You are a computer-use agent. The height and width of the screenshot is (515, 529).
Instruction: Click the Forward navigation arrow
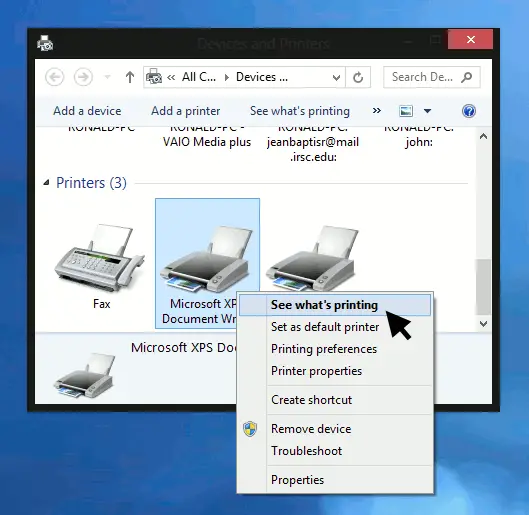(83, 77)
